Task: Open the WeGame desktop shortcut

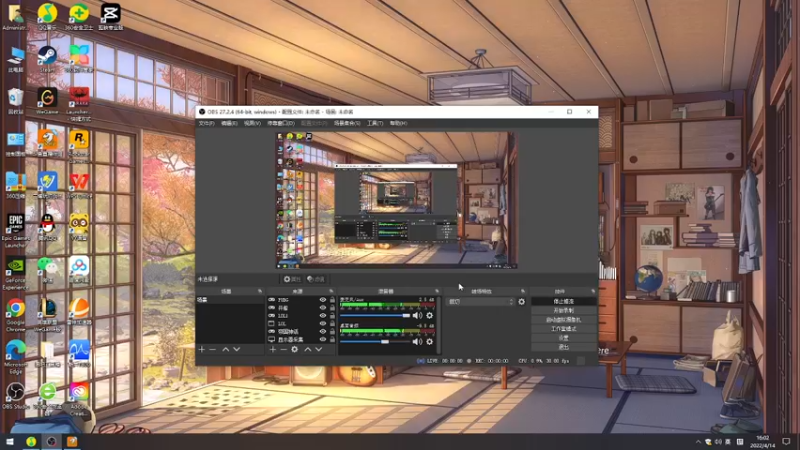Action: (x=47, y=101)
